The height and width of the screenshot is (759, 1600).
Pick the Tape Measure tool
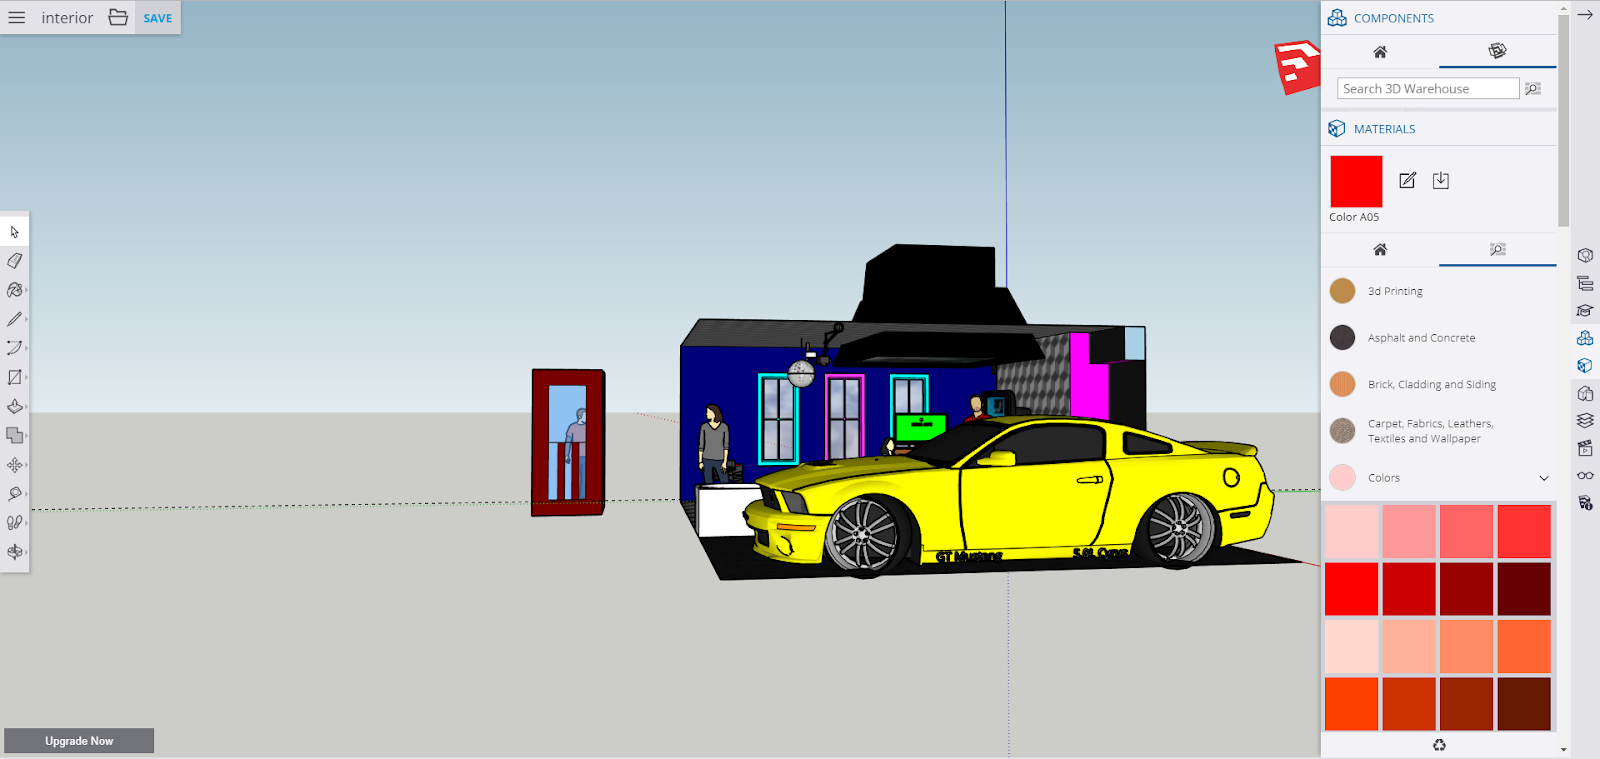tap(14, 493)
